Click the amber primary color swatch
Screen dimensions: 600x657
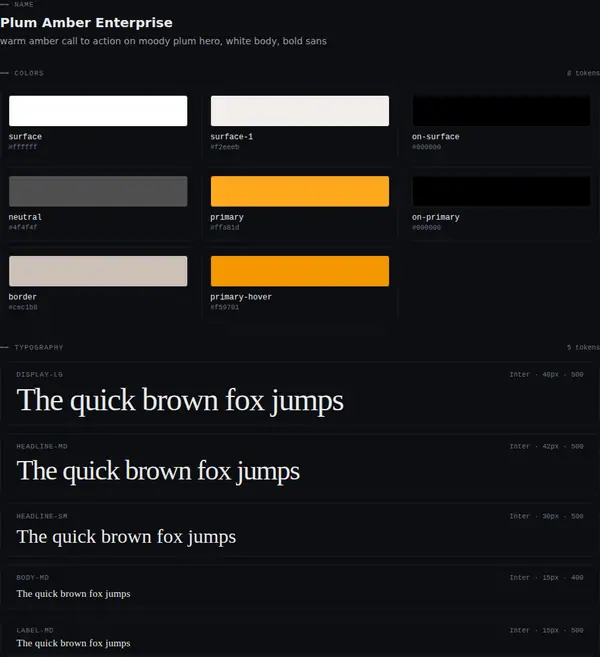coord(300,191)
